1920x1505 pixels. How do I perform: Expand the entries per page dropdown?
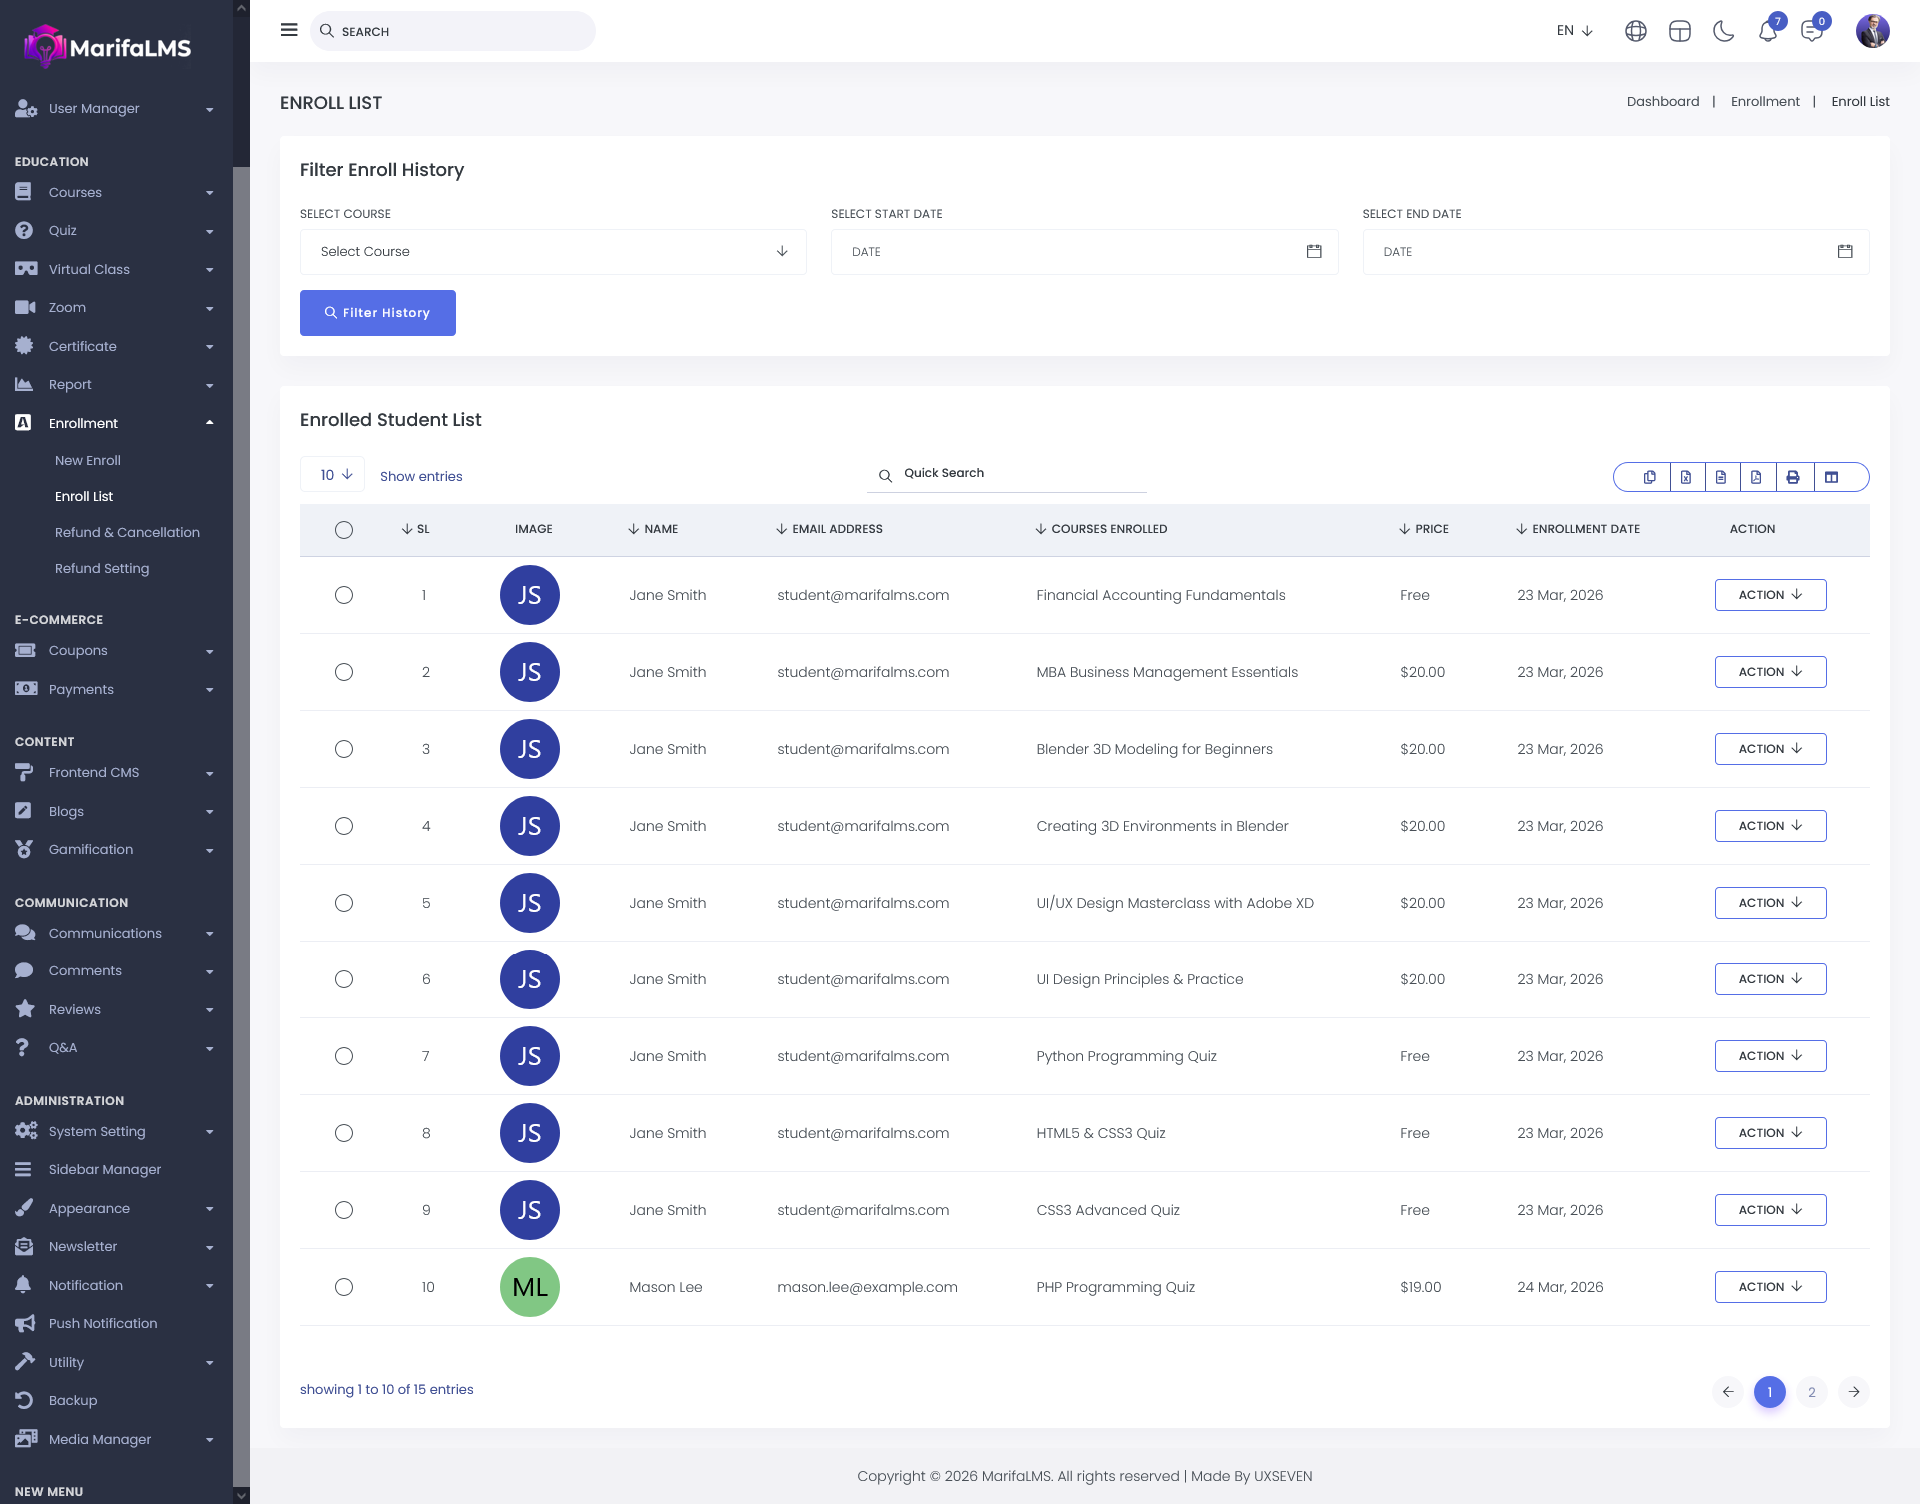pos(333,475)
